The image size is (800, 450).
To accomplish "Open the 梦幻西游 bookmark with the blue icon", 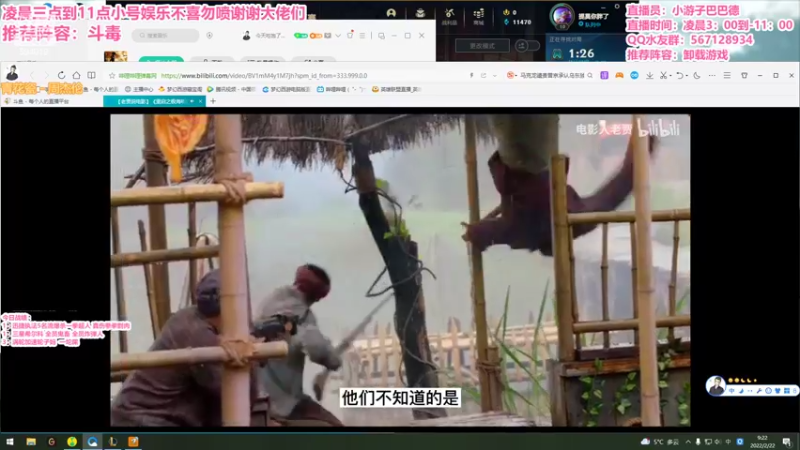I will [x=286, y=89].
